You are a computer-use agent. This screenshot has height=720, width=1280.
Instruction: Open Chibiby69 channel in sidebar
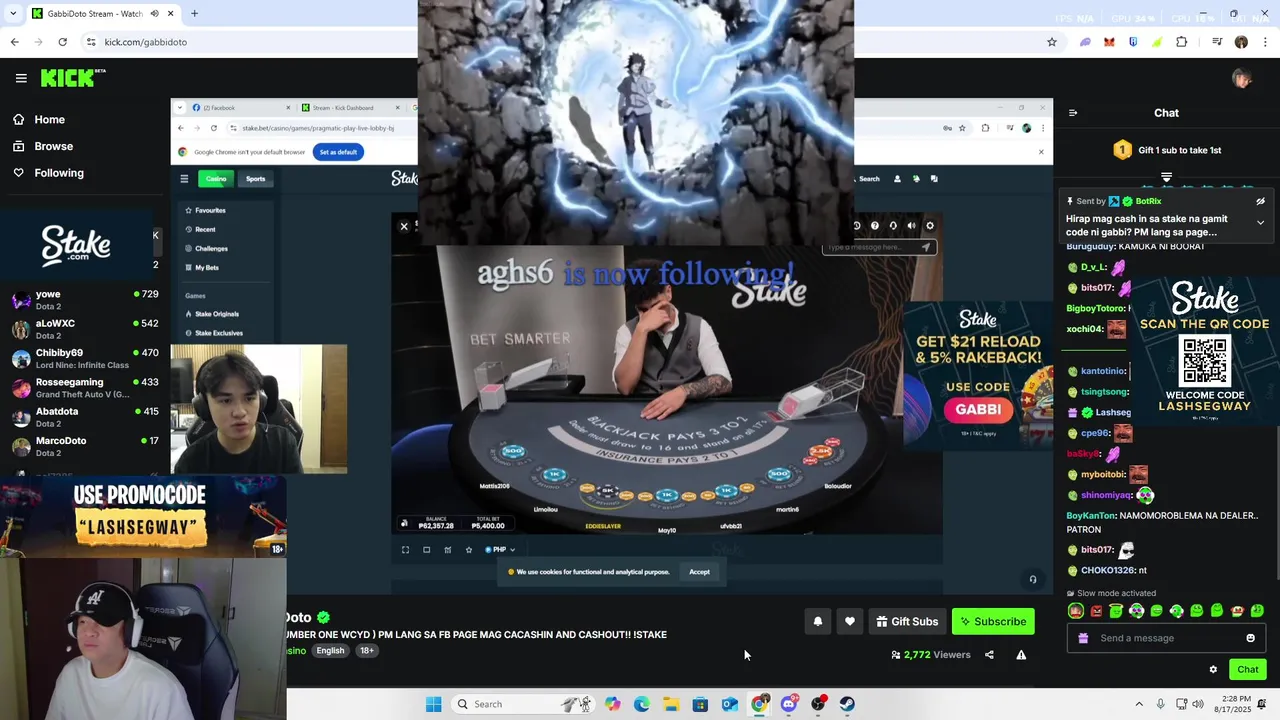click(85, 358)
